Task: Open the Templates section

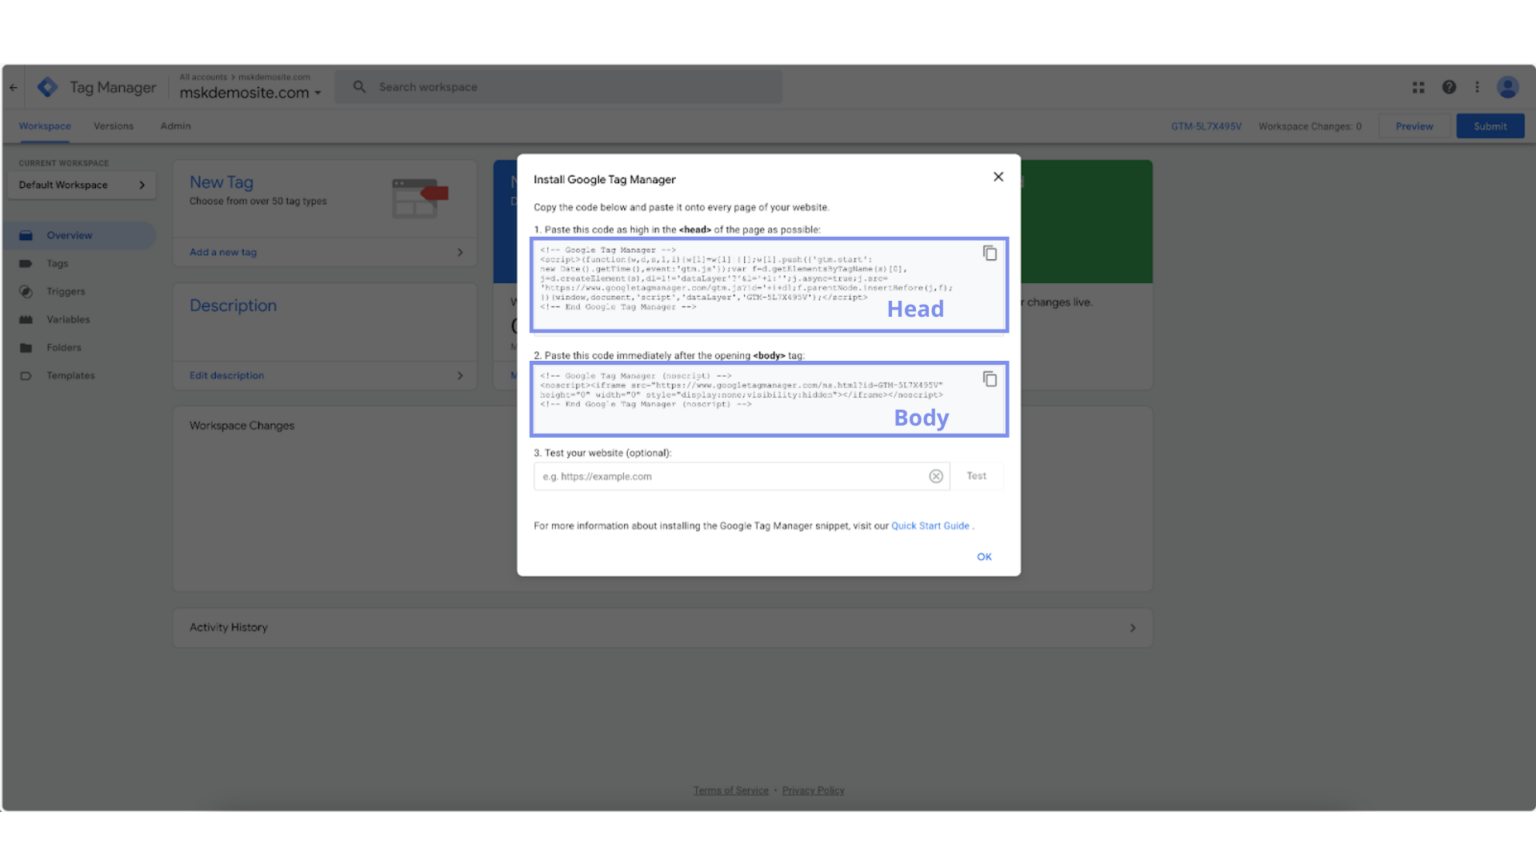Action: pyautogui.click(x=71, y=375)
